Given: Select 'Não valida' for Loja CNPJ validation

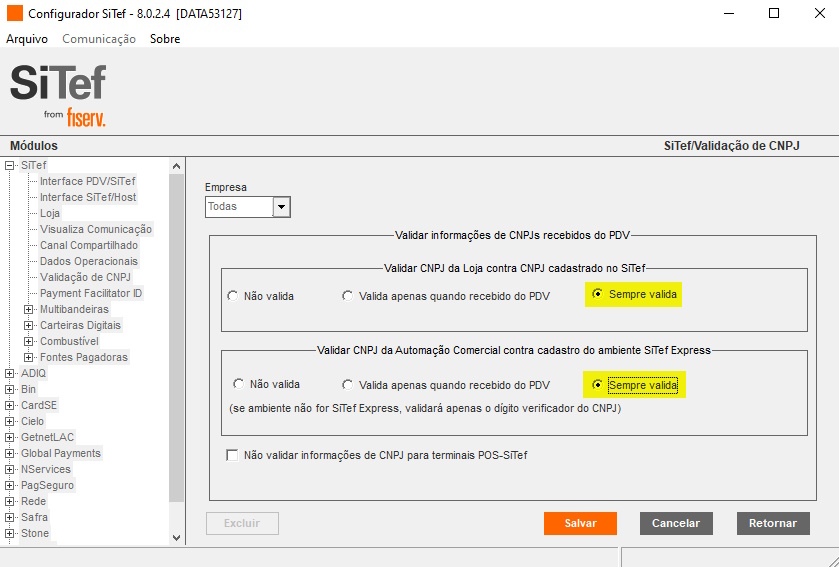Looking at the screenshot, I should 232,296.
